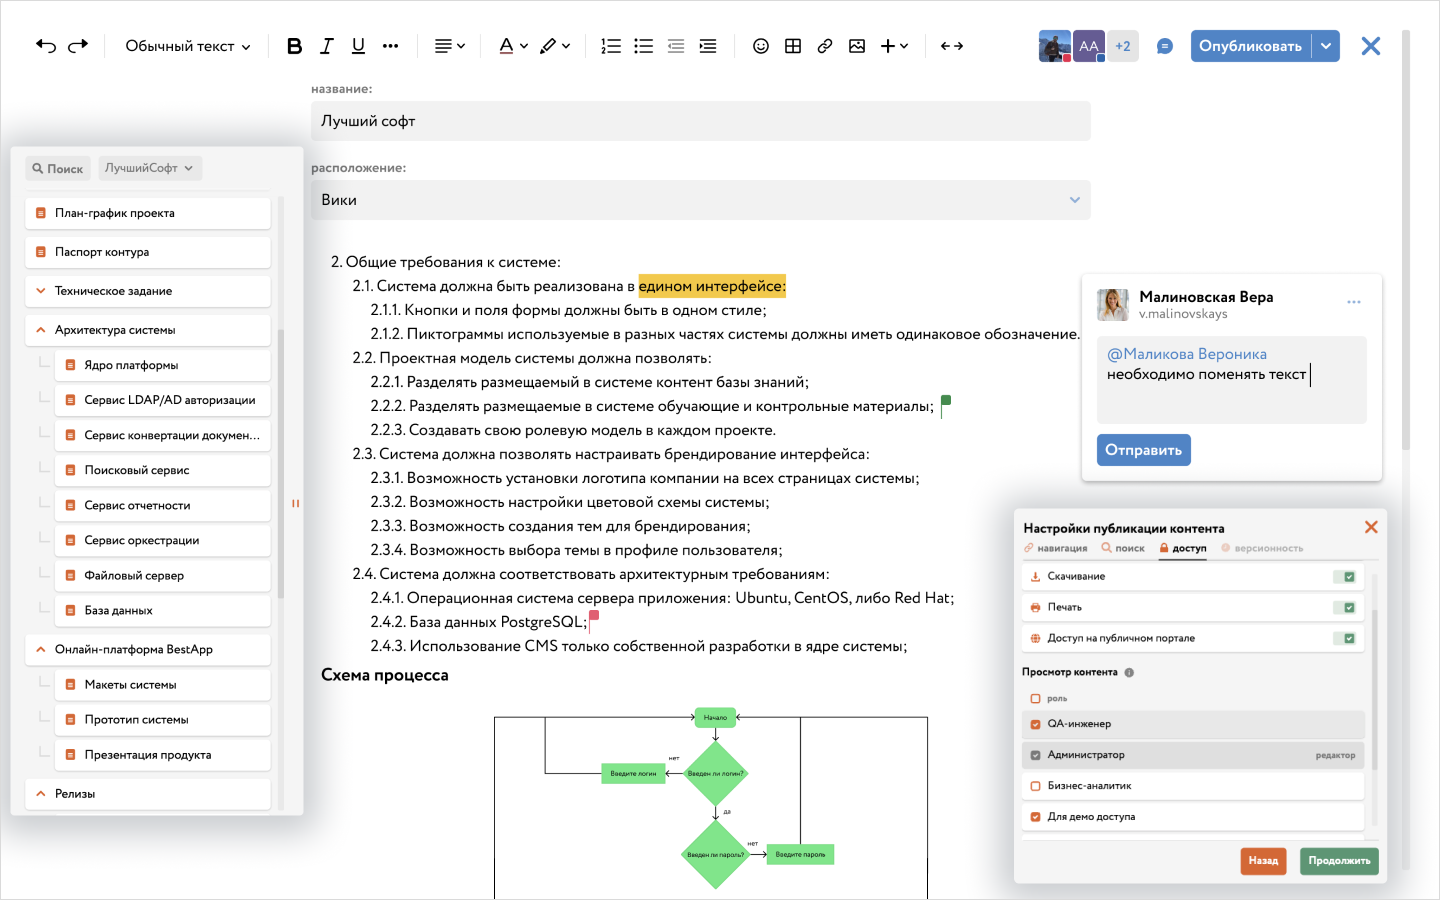This screenshot has width=1440, height=900.
Task: Collapse the Архитектура системы tree section
Action: click(x=41, y=330)
